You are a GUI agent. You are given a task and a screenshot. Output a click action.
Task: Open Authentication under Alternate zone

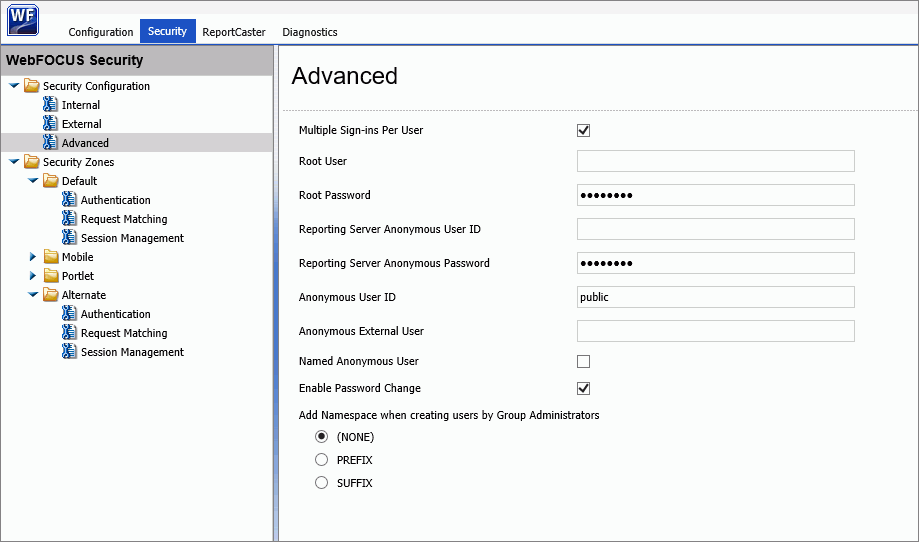115,314
